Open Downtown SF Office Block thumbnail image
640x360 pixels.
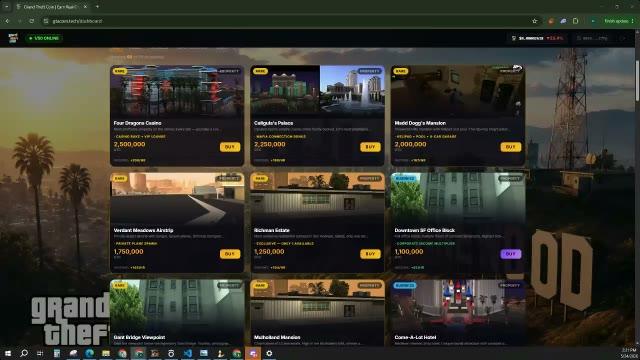click(458, 199)
